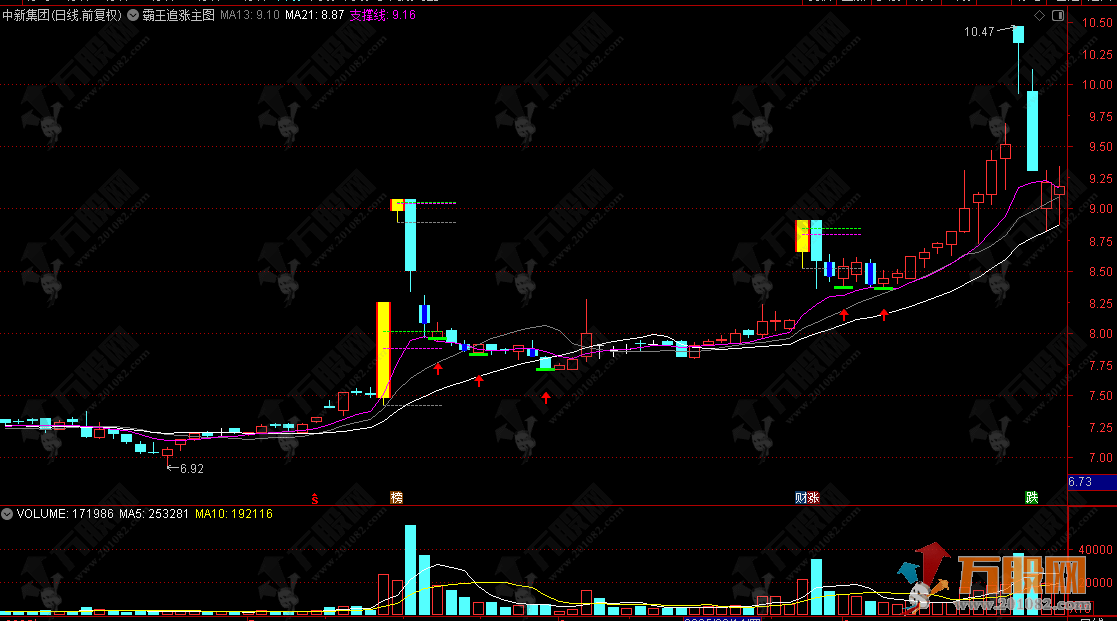The width and height of the screenshot is (1117, 621).
Task: Click the 7.00 price axis label
Action: (x=1101, y=458)
